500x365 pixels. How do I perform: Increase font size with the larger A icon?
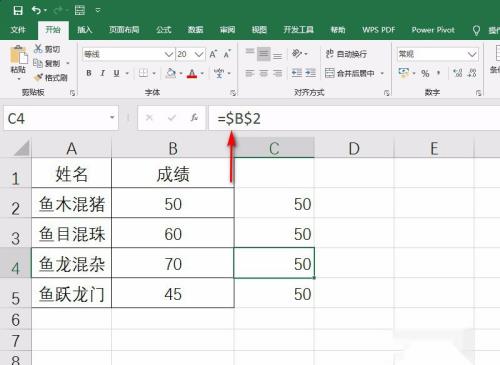[213, 54]
